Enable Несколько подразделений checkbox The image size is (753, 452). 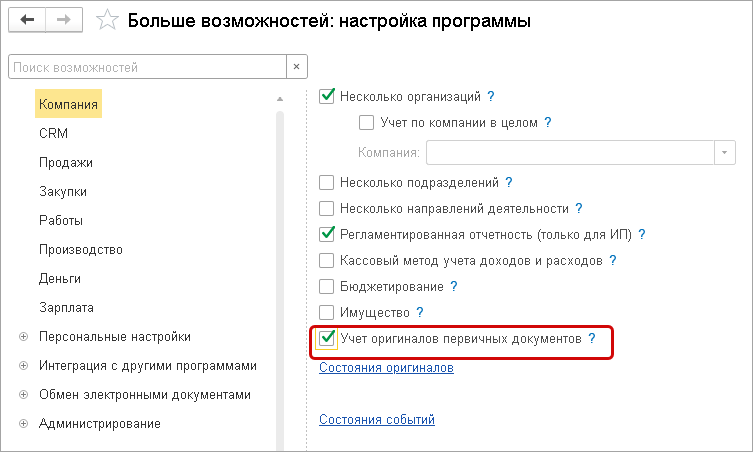pos(326,183)
